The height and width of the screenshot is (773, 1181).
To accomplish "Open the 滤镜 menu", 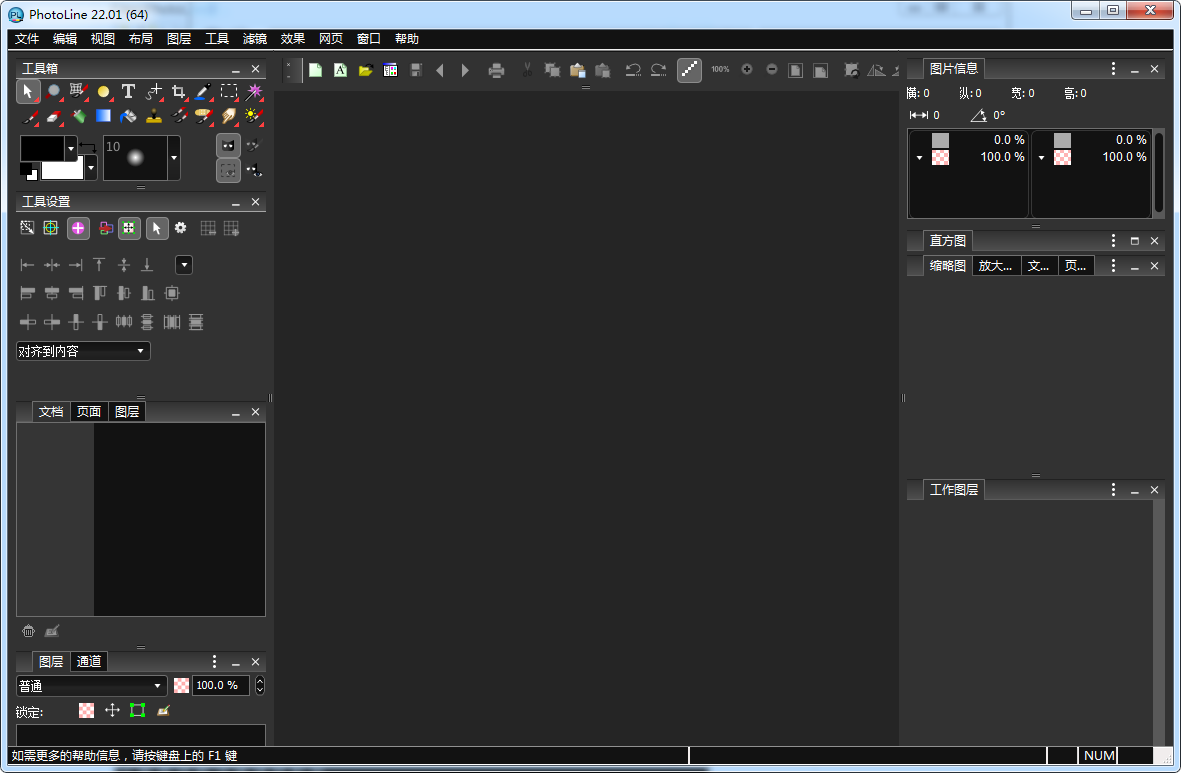I will [x=255, y=39].
